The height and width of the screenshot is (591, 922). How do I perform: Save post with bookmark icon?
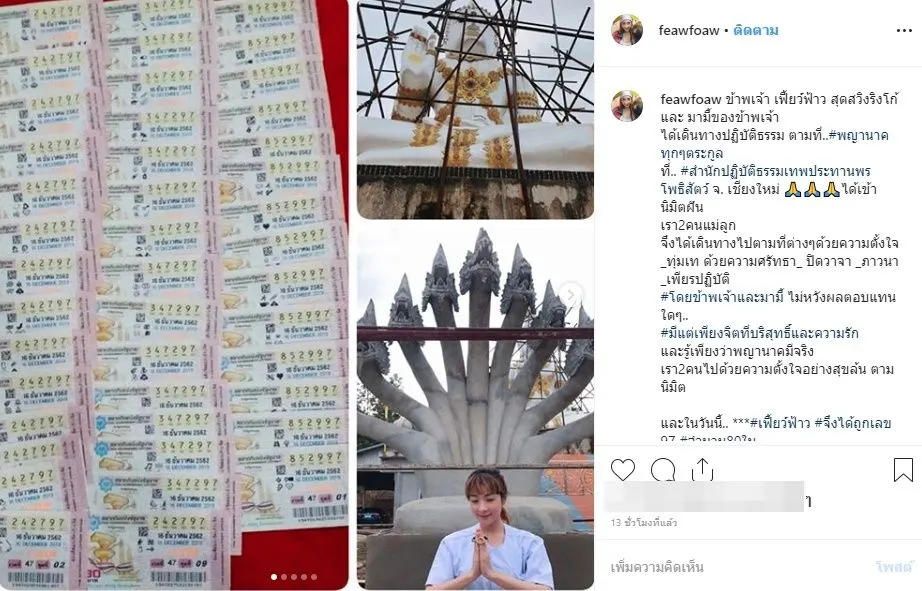[903, 469]
